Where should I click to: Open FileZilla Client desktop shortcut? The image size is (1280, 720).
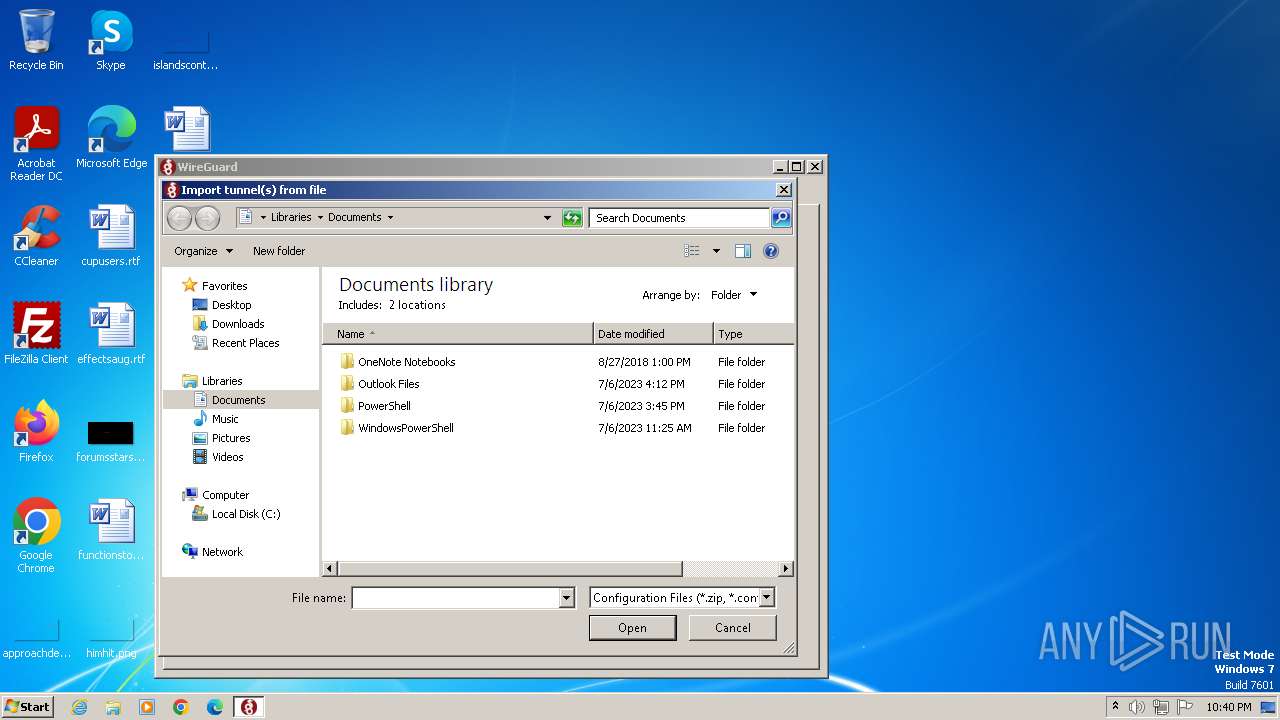[x=36, y=334]
